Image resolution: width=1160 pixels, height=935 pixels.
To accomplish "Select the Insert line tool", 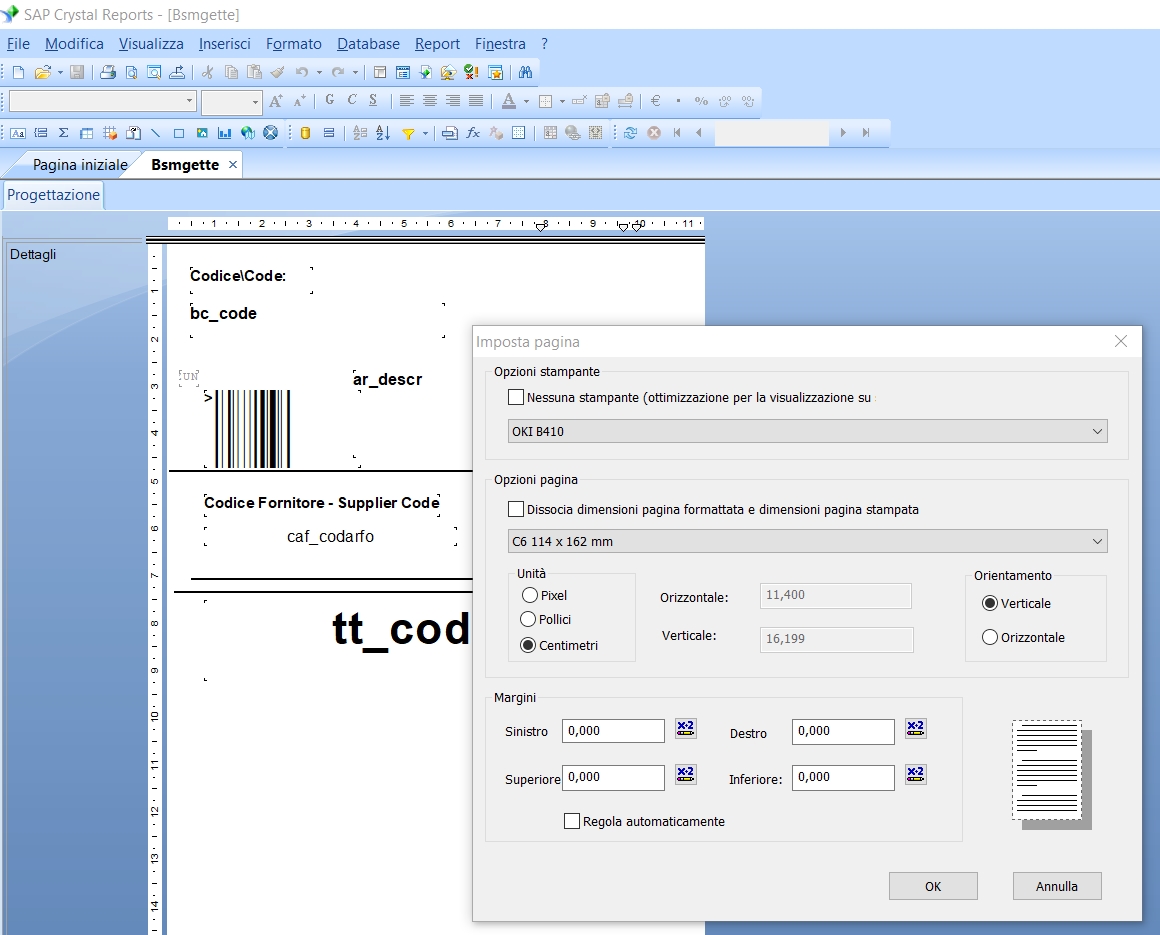I will click(x=155, y=132).
